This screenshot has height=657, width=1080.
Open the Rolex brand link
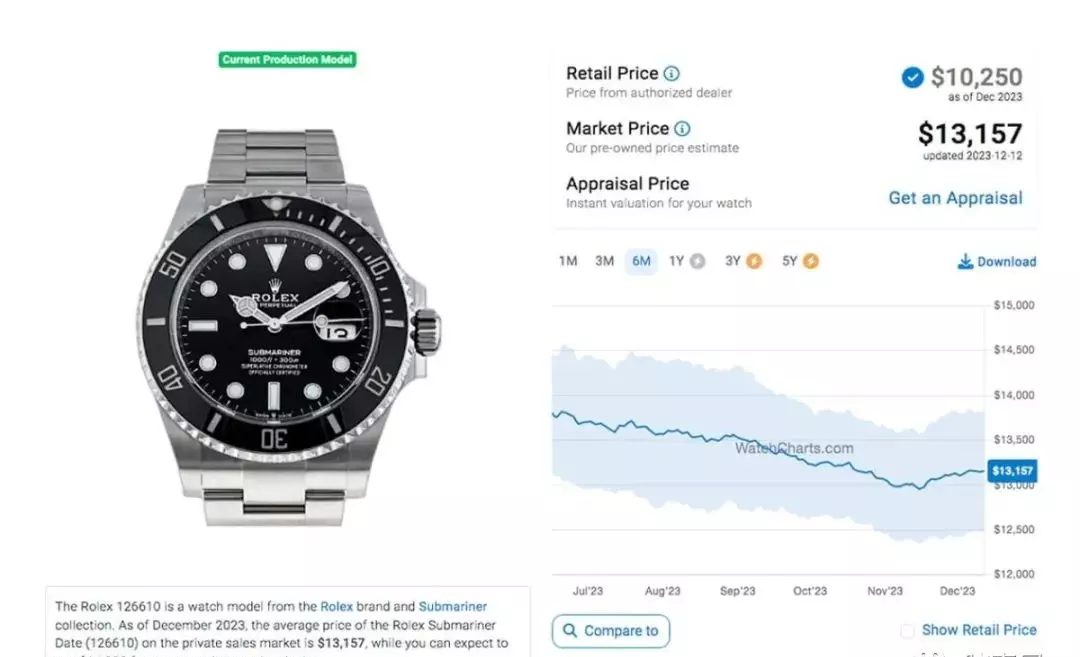tap(336, 607)
